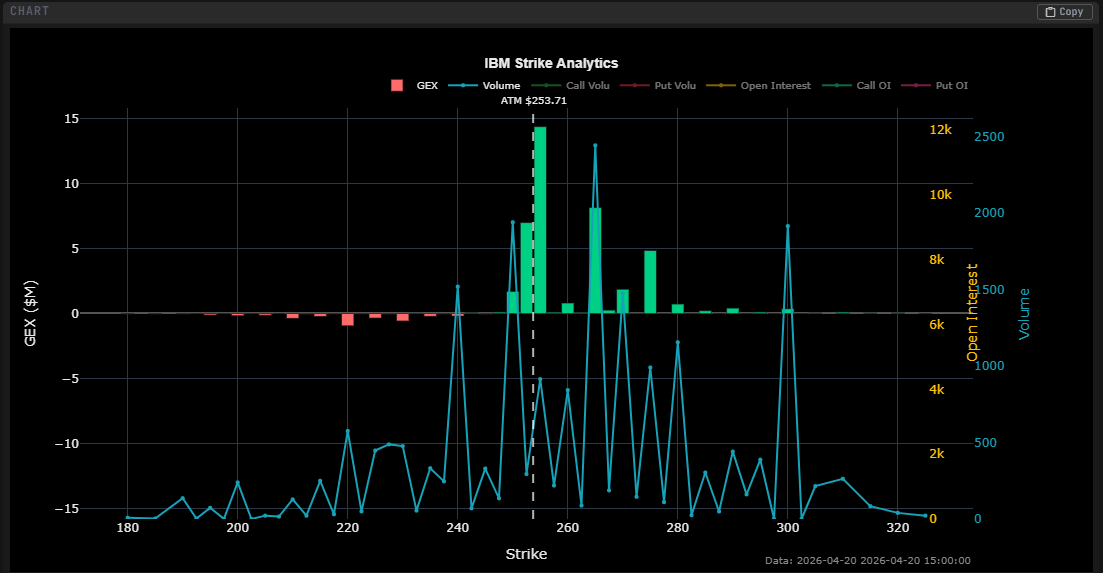Click the volume point at strike 240
Viewport: 1103px width, 573px height.
pyautogui.click(x=457, y=287)
